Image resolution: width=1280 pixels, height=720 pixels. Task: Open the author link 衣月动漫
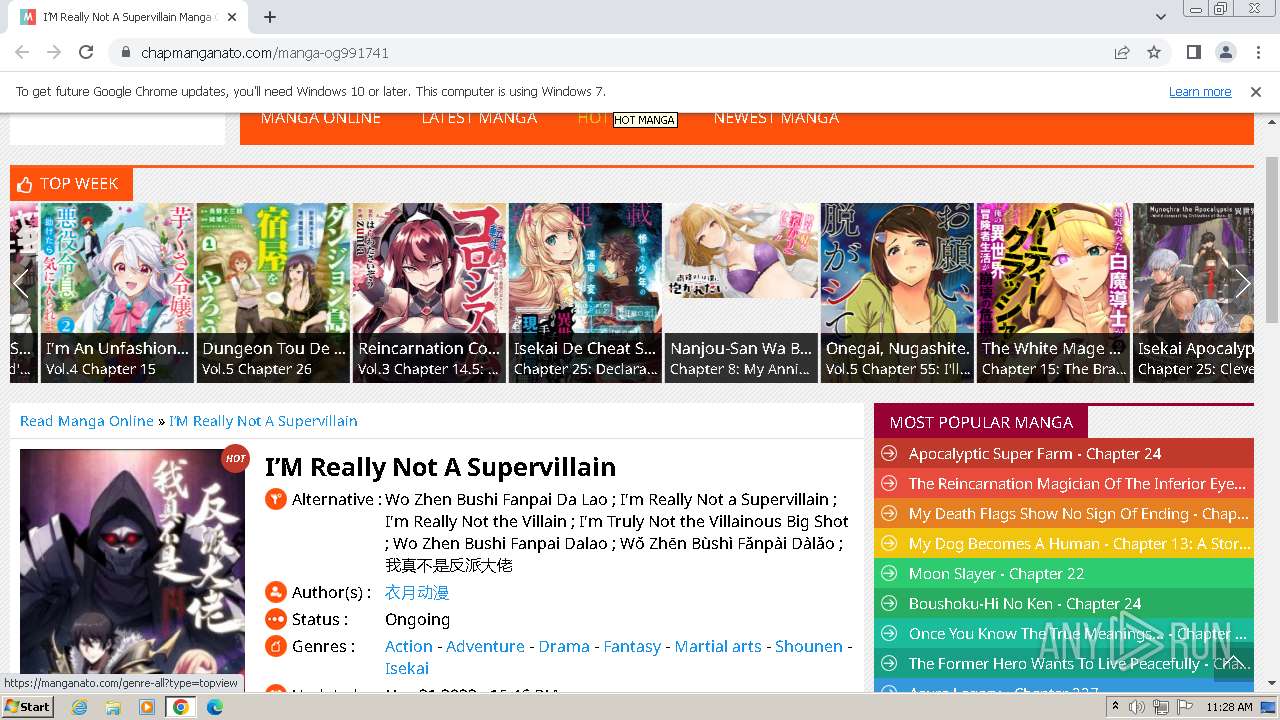click(417, 593)
